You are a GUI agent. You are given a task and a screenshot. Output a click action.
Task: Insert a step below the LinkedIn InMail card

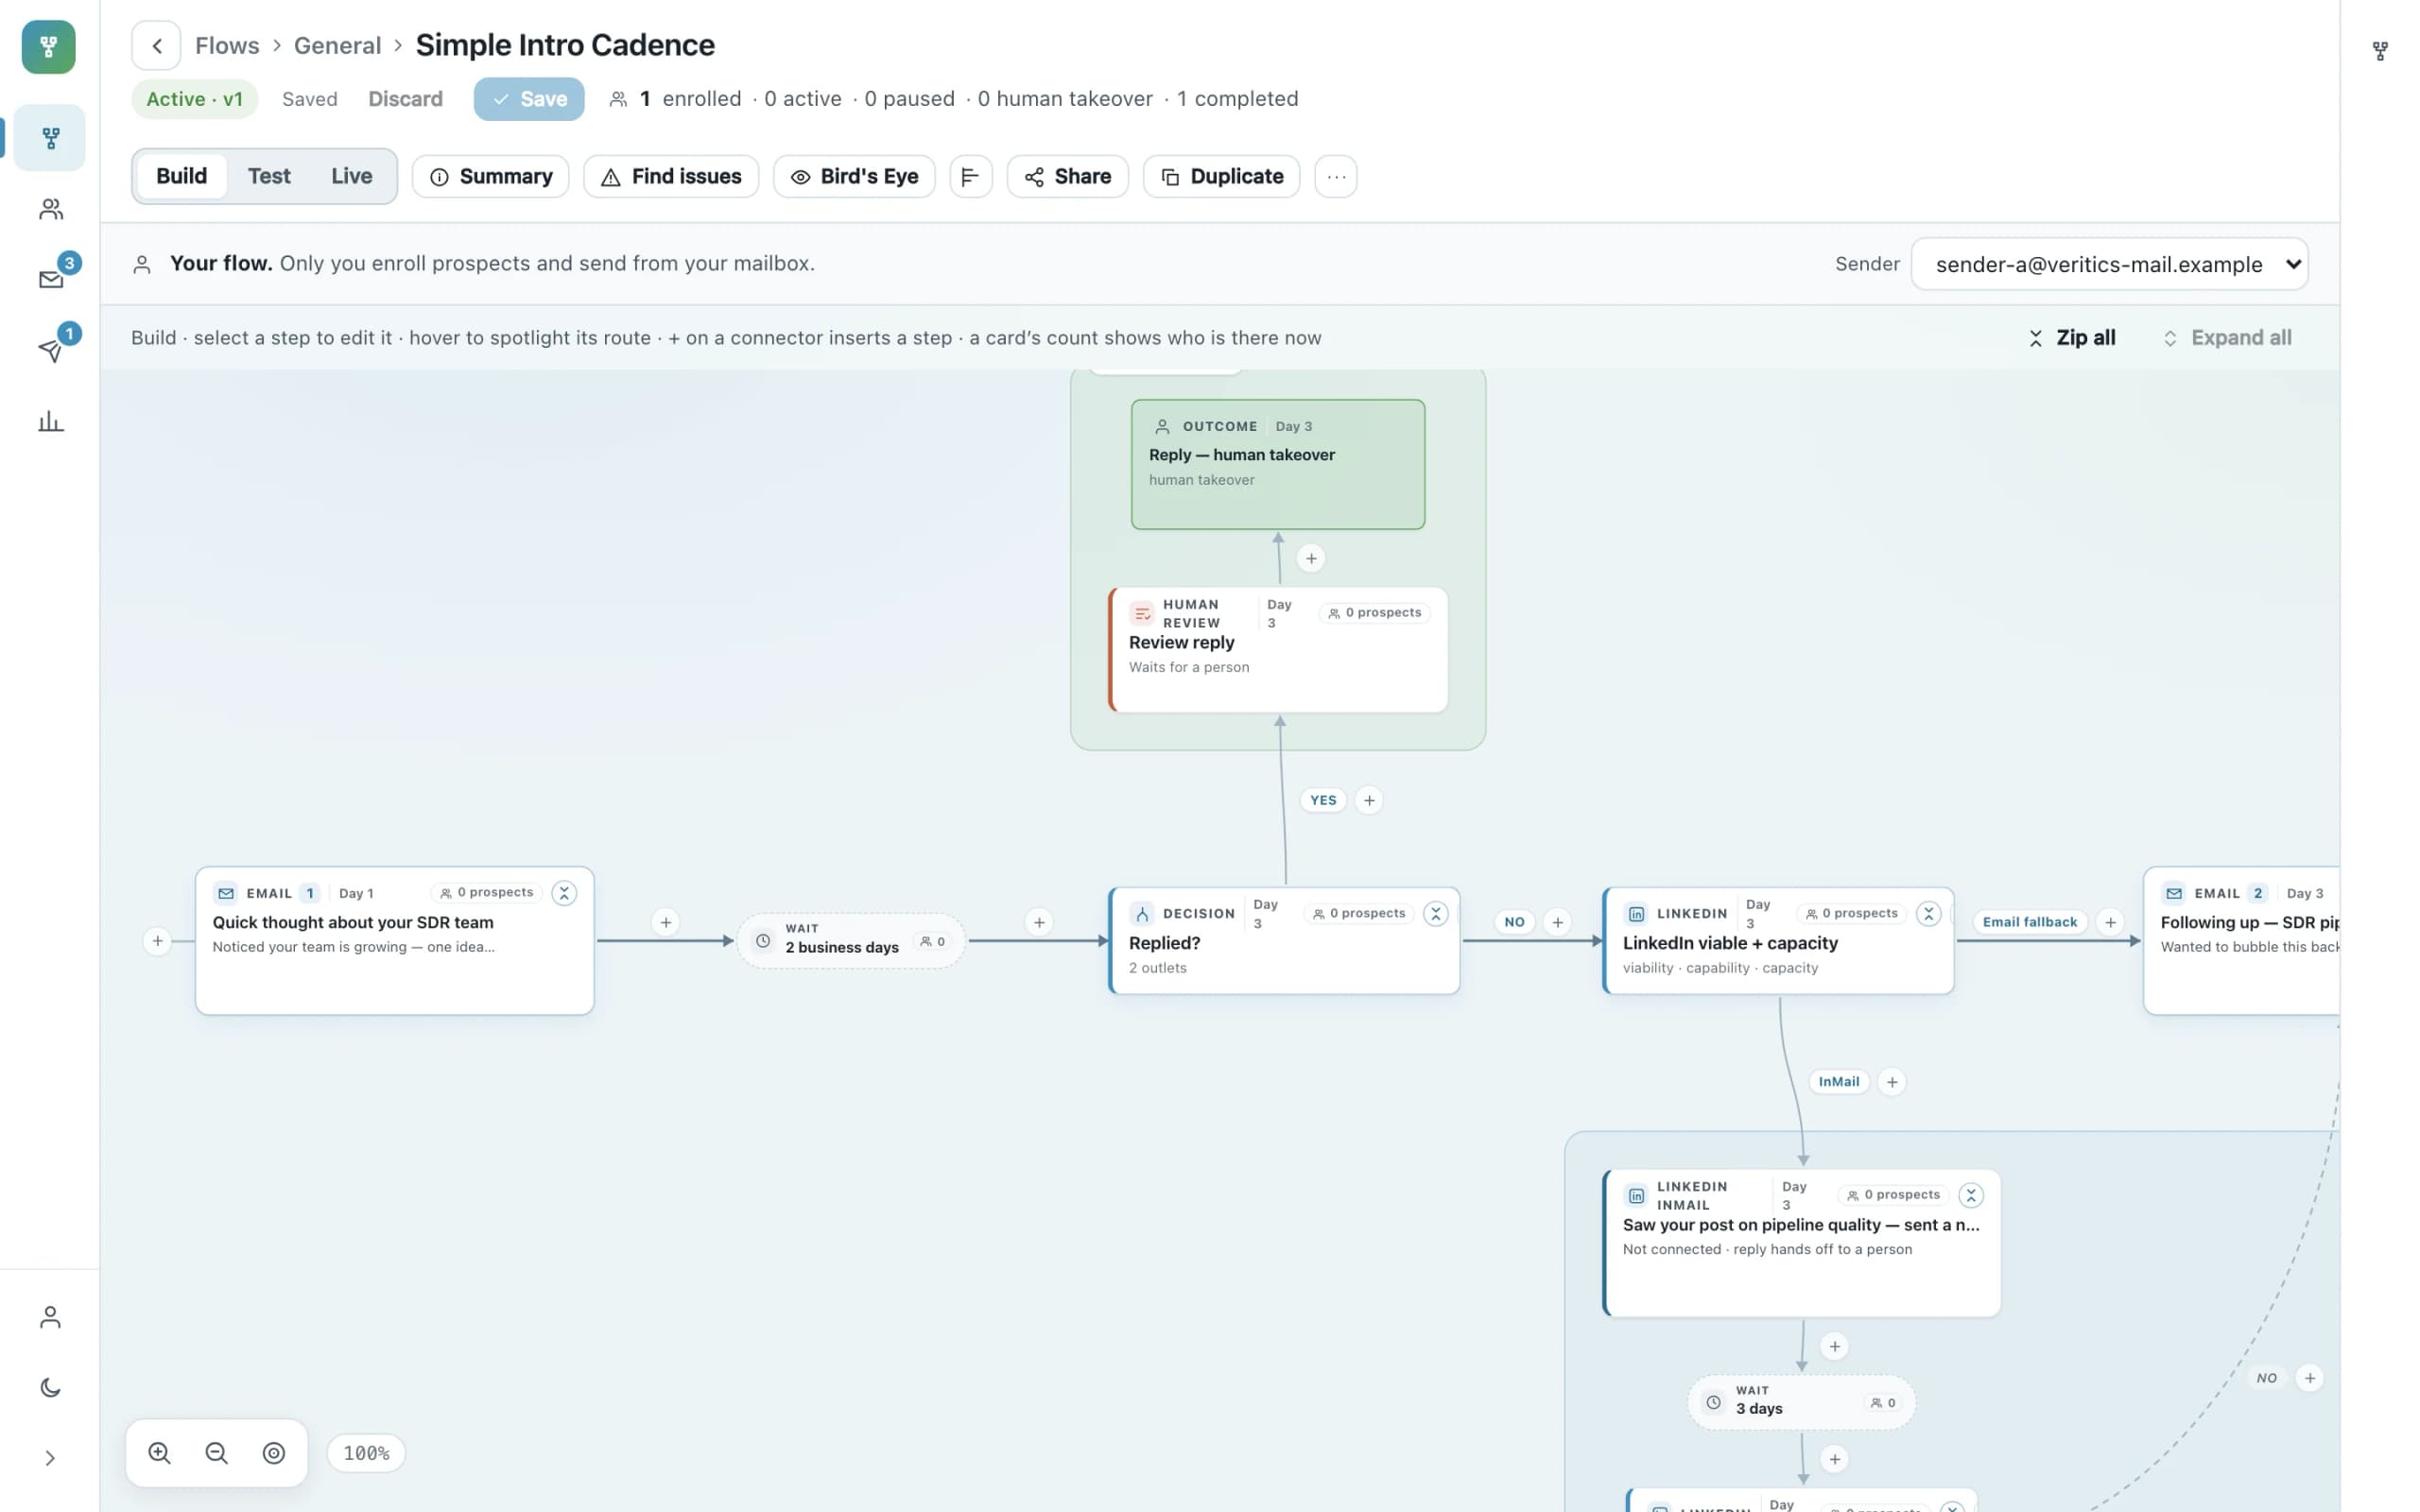point(1834,1347)
